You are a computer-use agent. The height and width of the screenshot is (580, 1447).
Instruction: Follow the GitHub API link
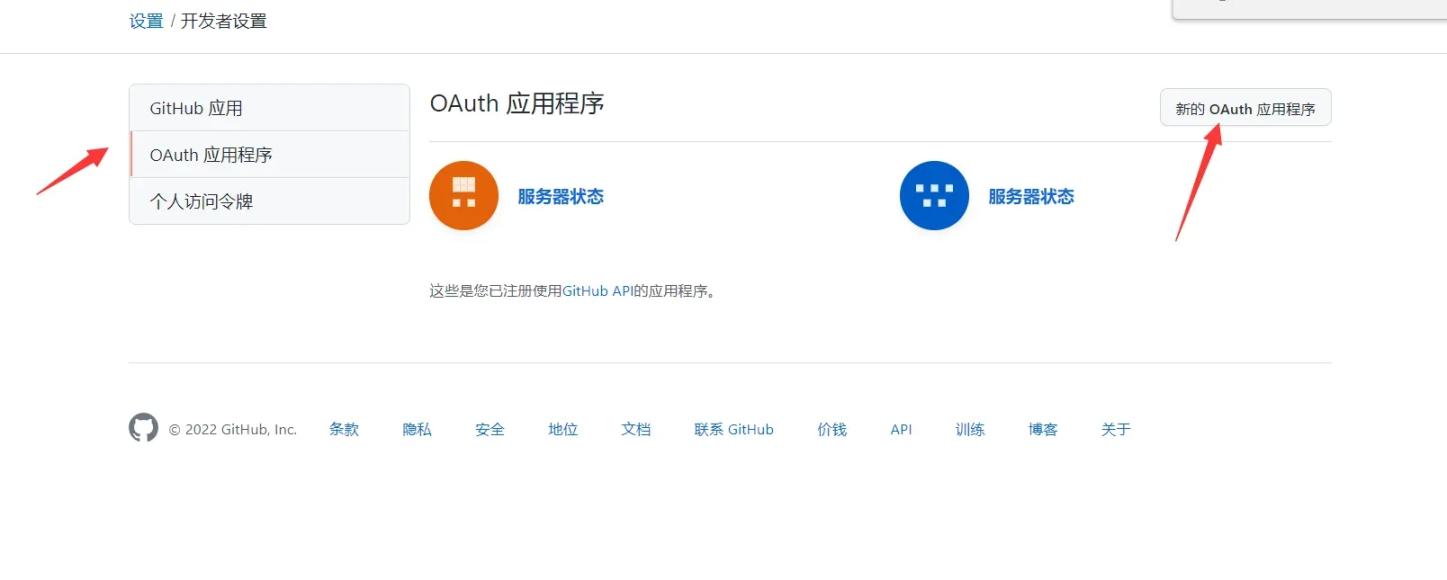[597, 292]
